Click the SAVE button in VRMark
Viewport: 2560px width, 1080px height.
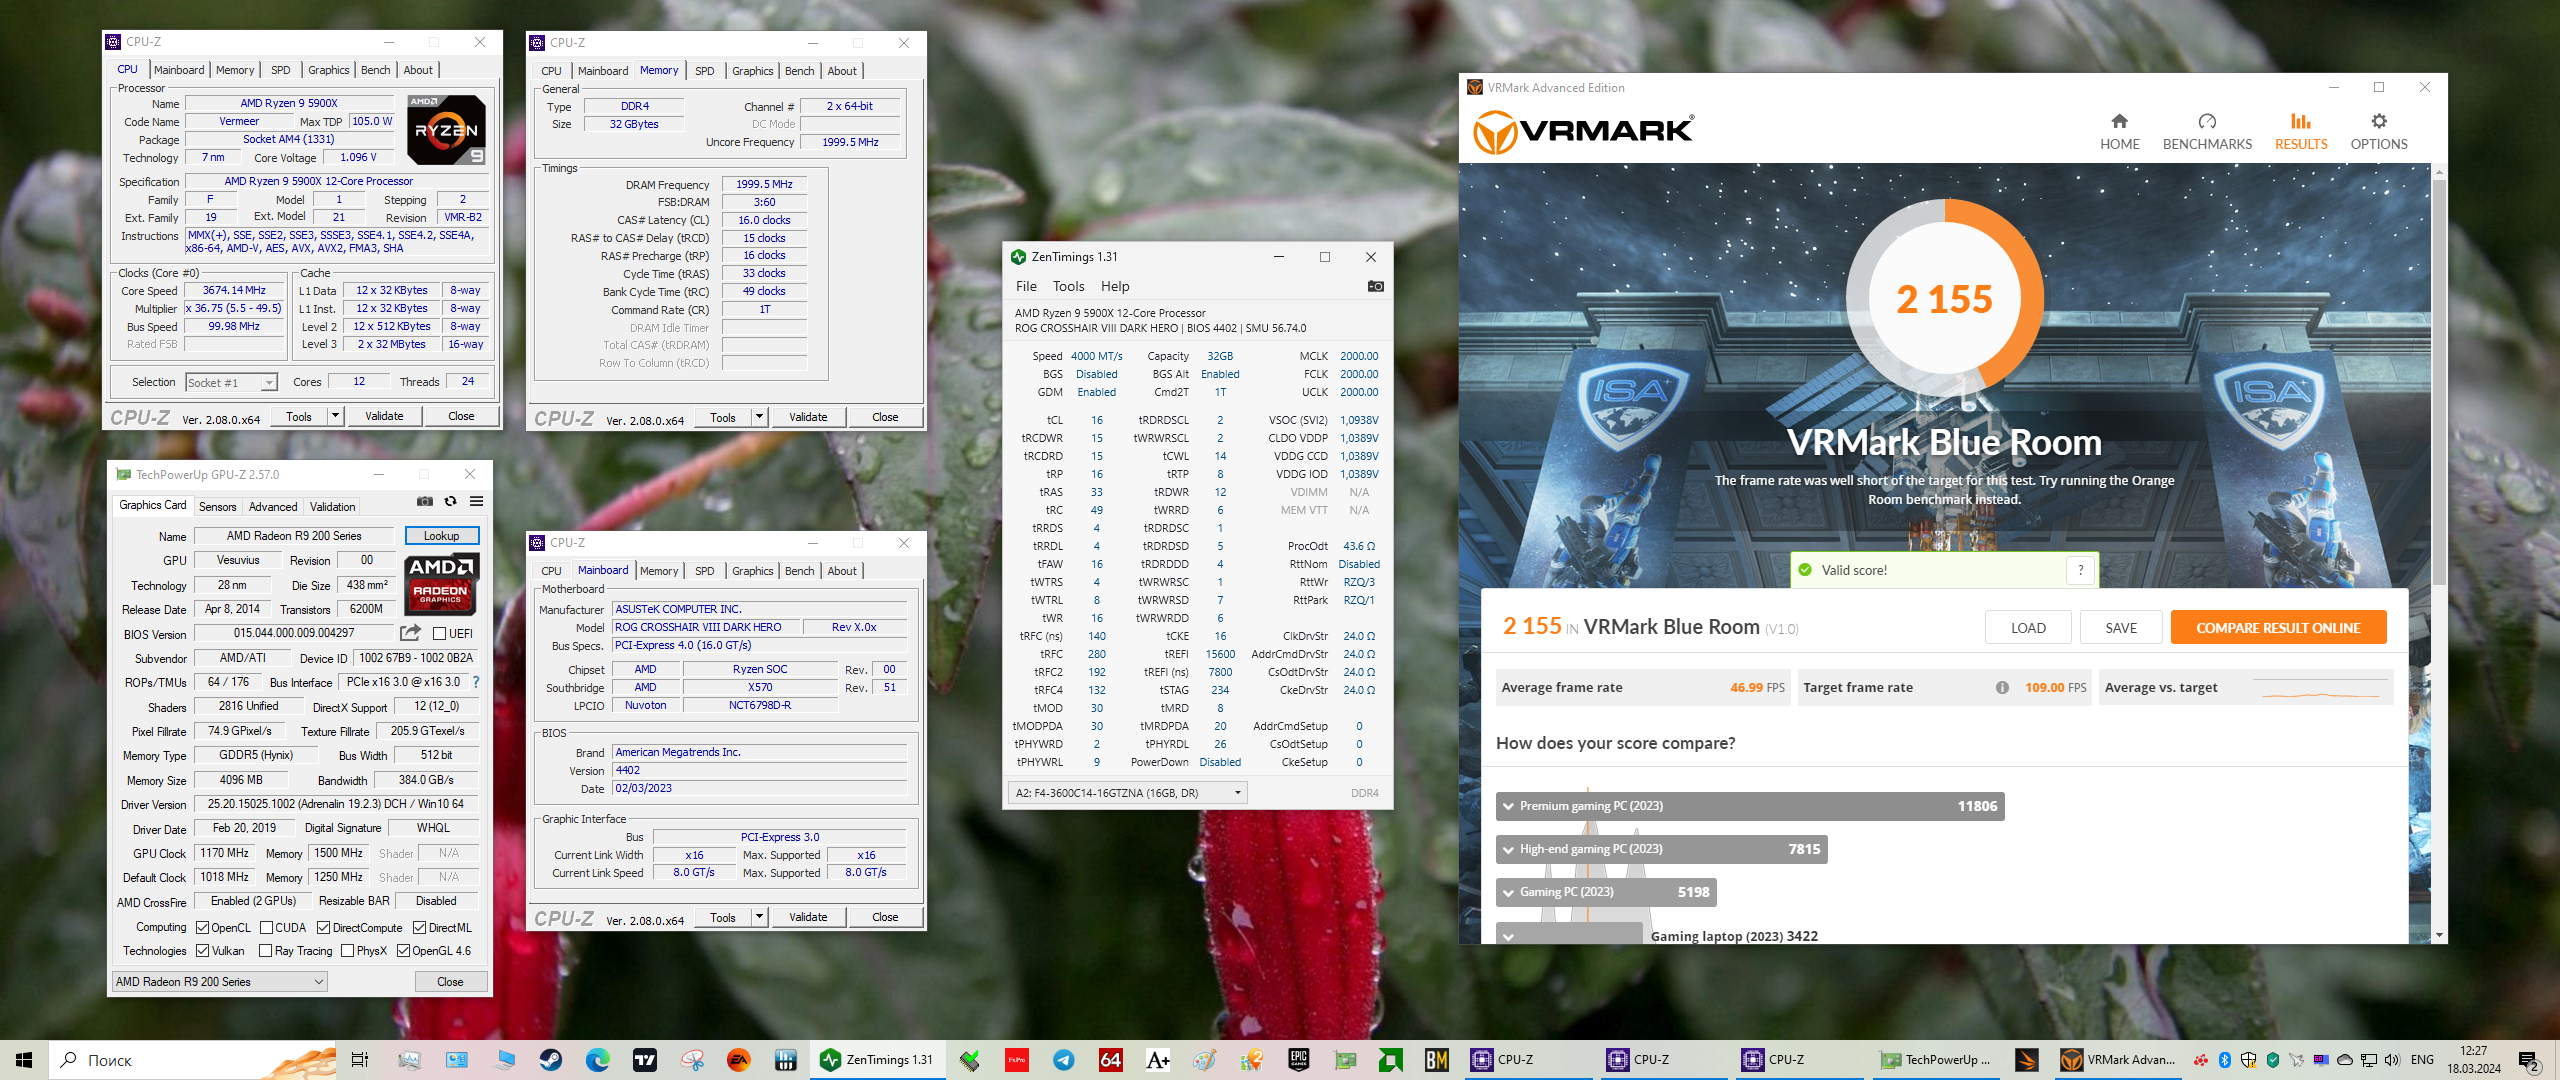coord(2121,628)
